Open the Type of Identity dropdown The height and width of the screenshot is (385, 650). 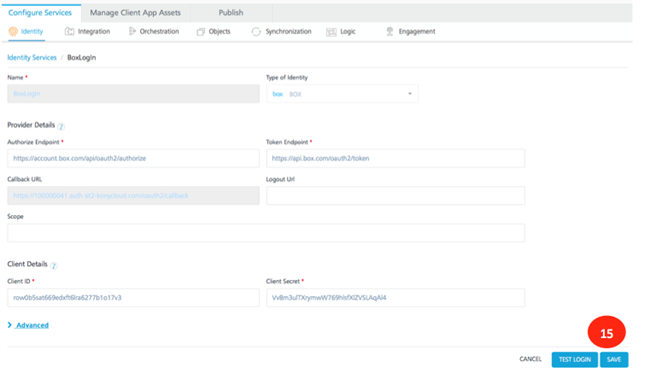(342, 94)
